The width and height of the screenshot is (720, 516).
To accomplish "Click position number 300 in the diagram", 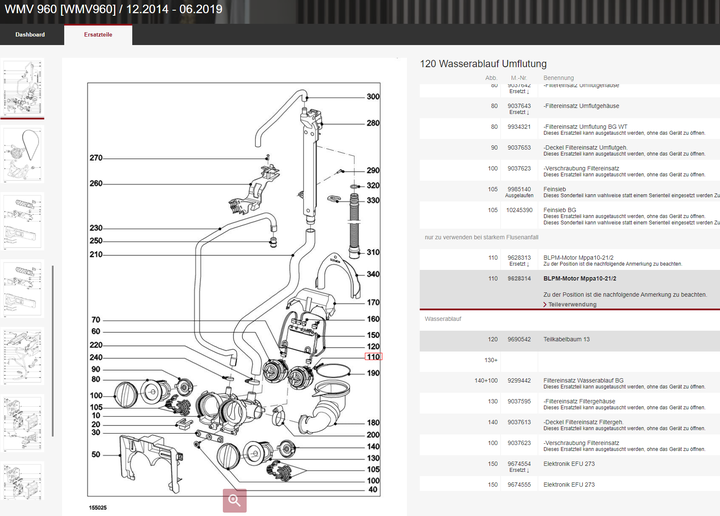I will pos(373,97).
